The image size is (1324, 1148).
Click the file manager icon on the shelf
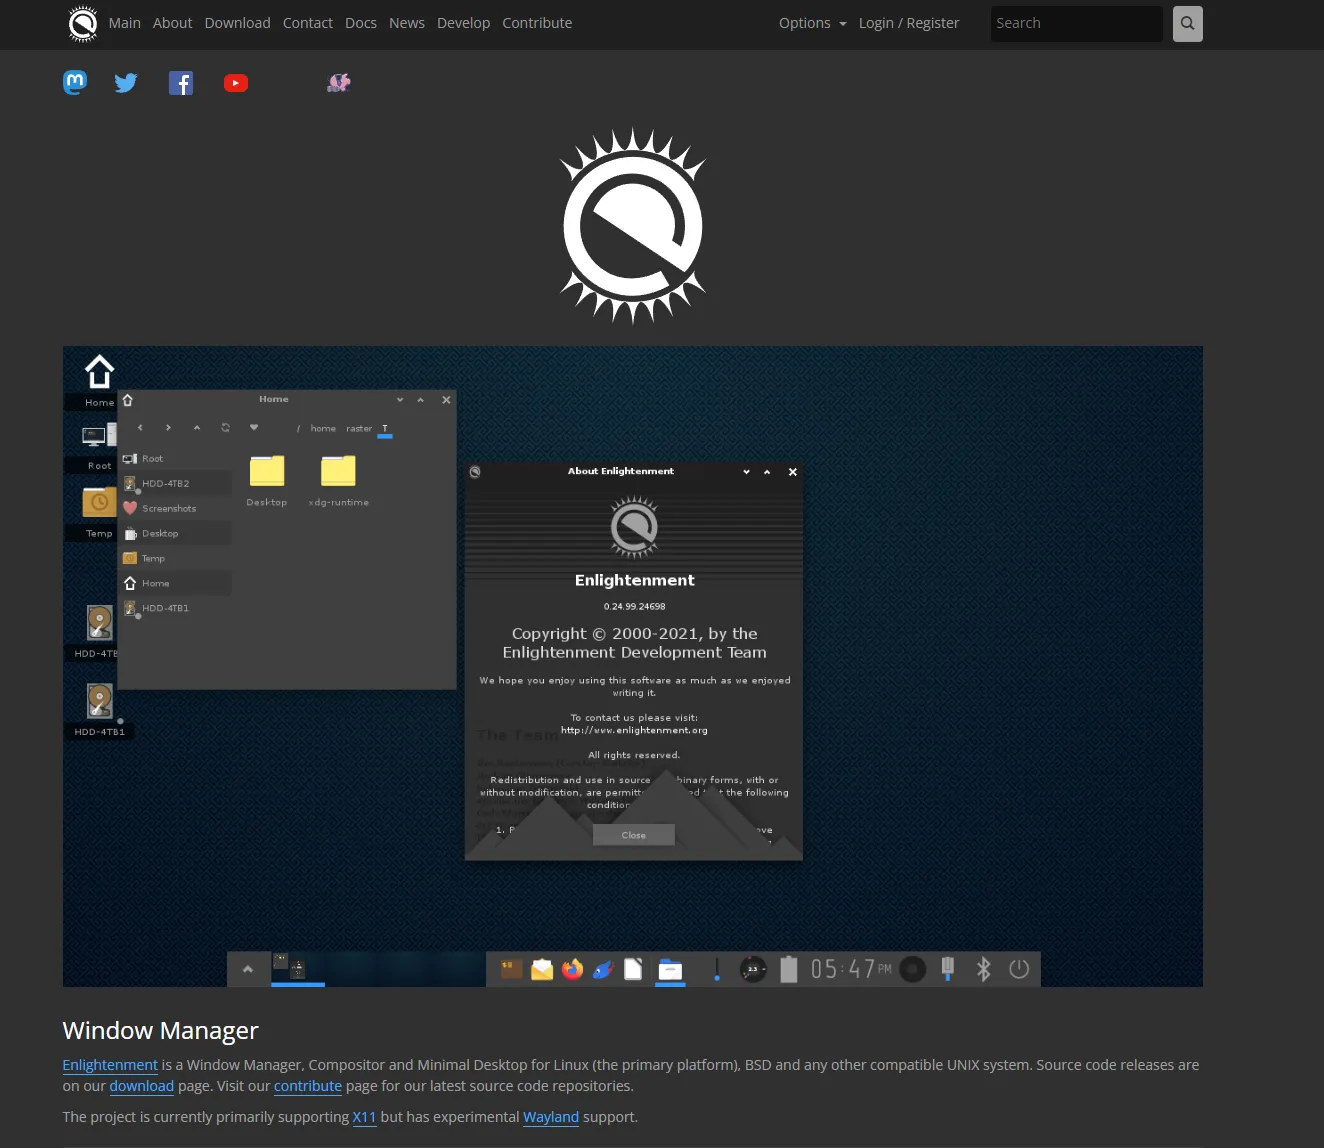point(670,969)
